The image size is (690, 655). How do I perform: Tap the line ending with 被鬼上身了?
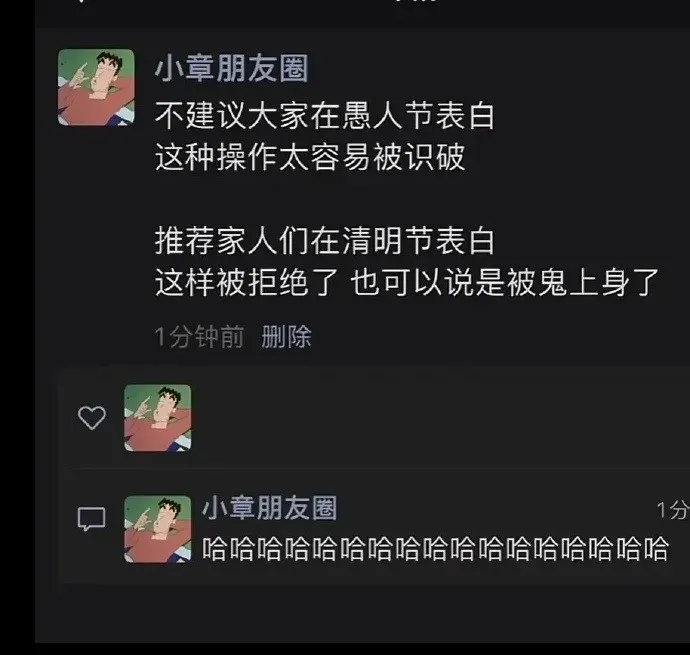click(407, 283)
